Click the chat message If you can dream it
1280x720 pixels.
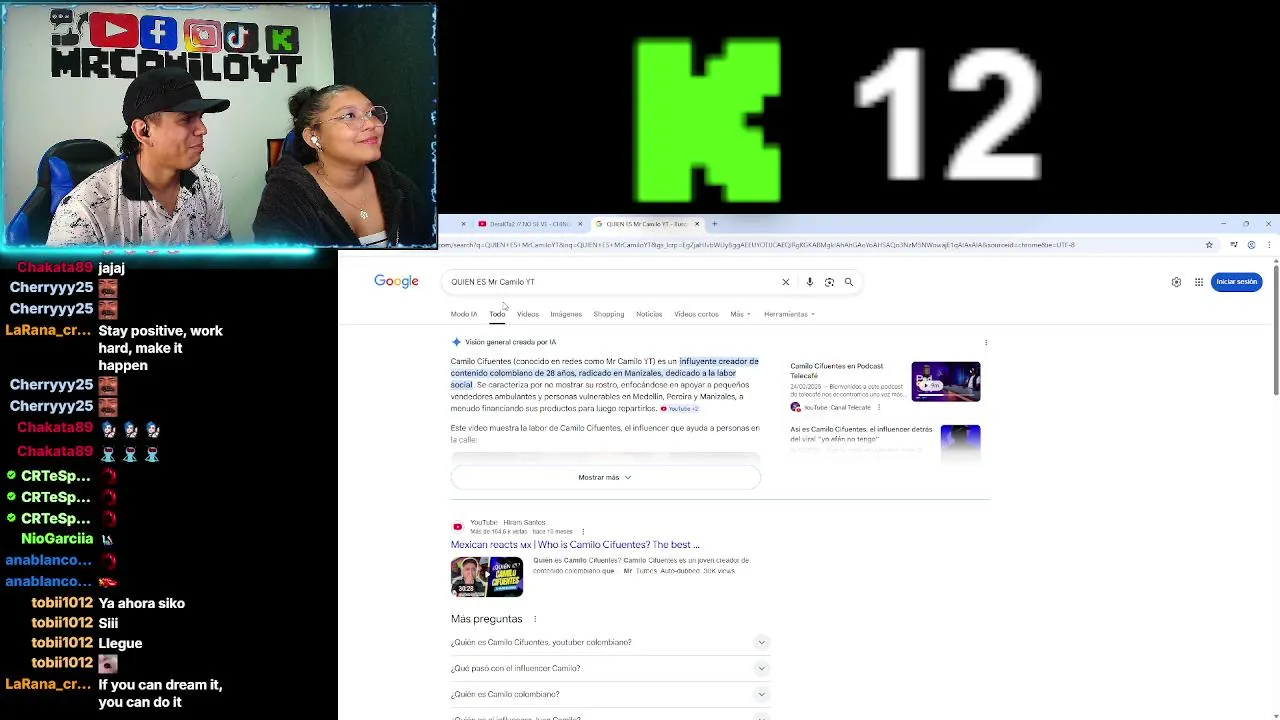click(160, 694)
